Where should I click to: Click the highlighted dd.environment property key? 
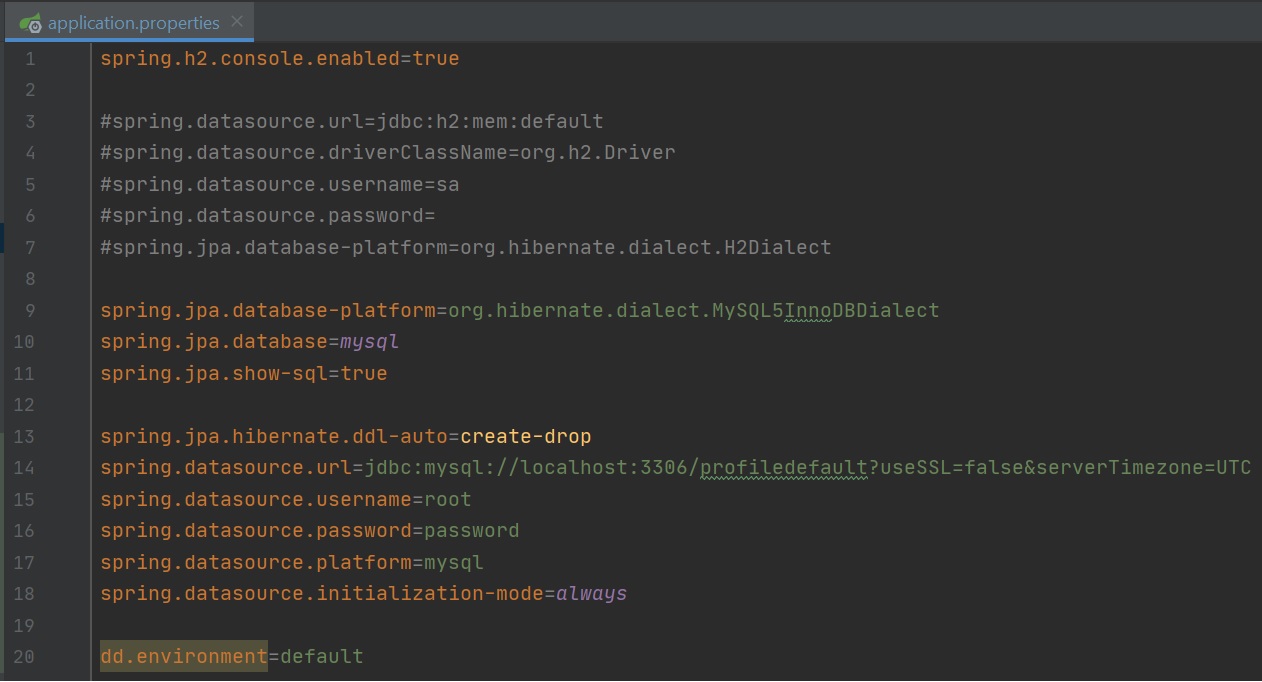(x=183, y=657)
